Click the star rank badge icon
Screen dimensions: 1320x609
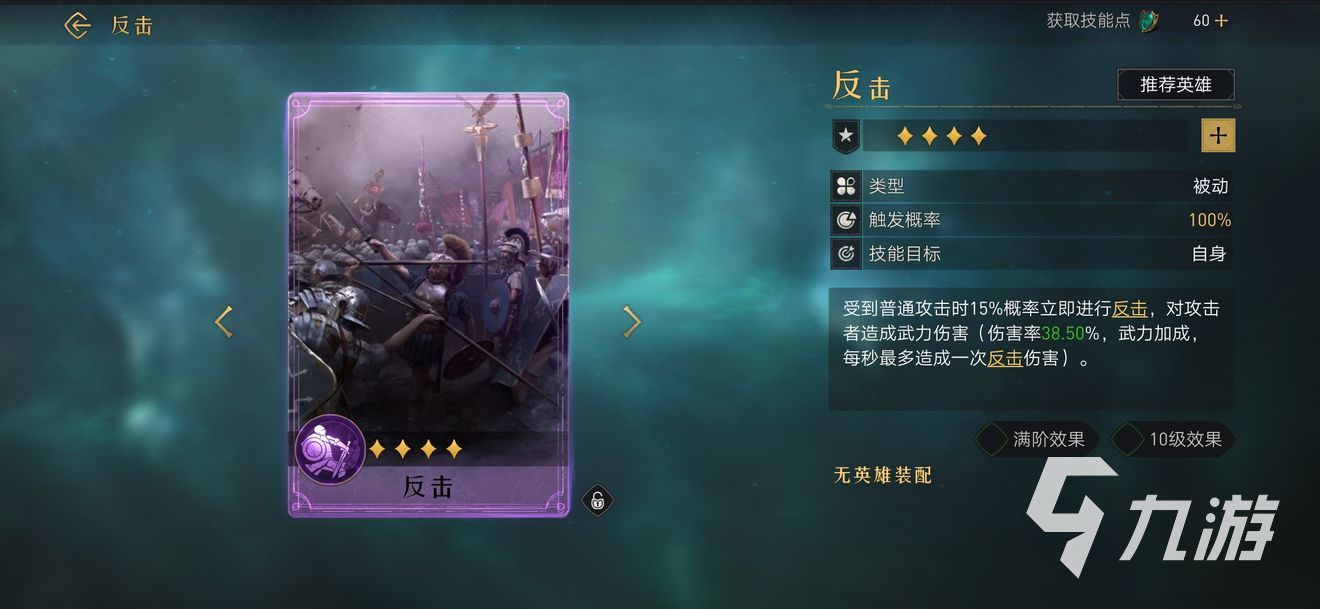(x=846, y=135)
